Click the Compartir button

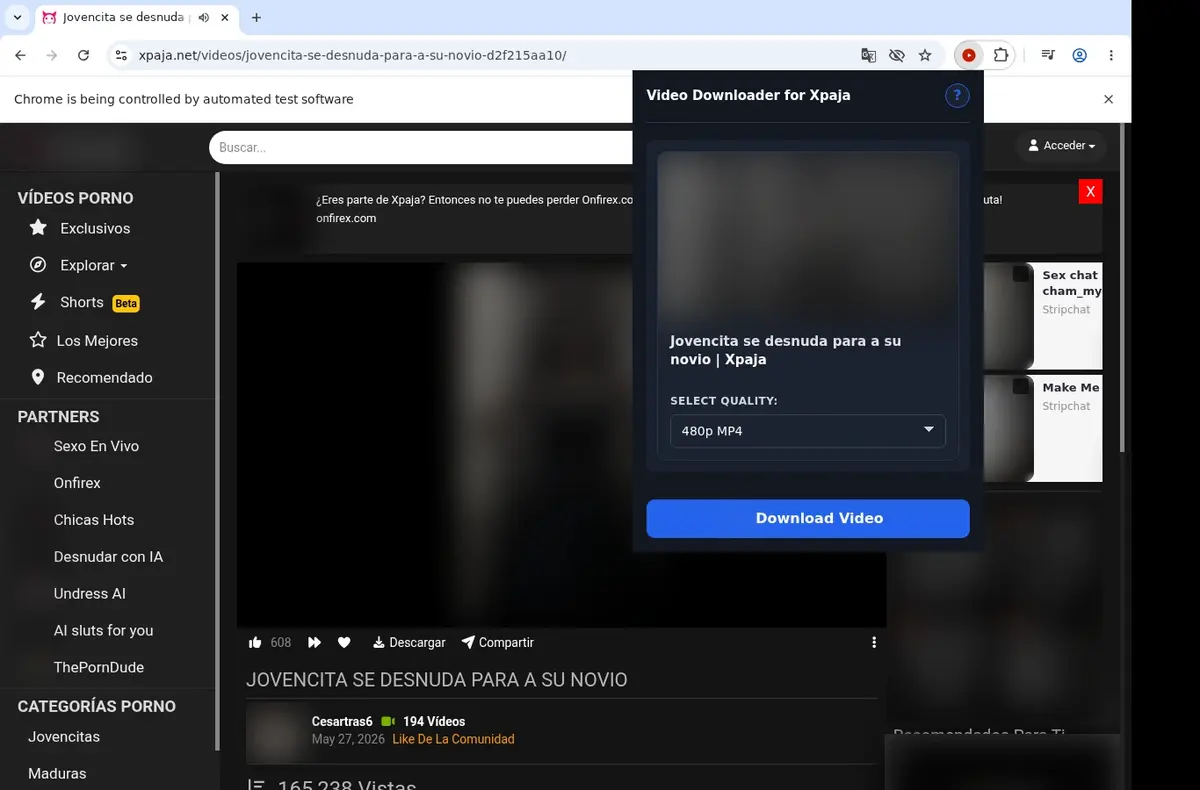pyautogui.click(x=498, y=642)
